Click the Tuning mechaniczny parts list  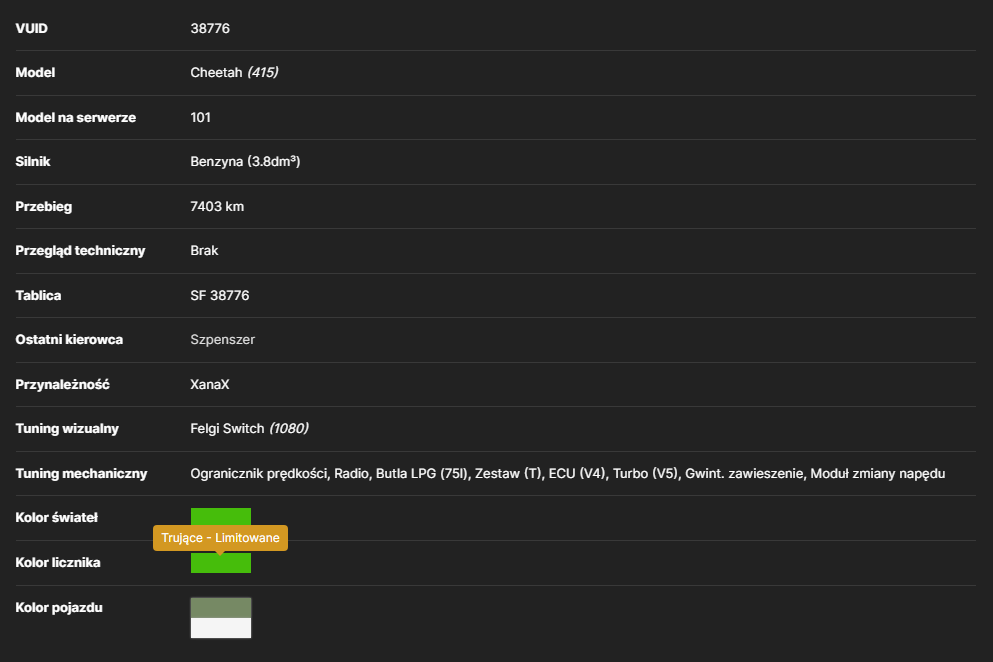pos(567,473)
